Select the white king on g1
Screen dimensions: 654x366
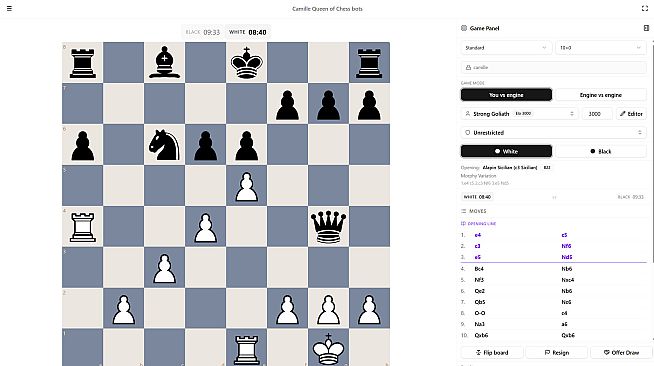(x=328, y=349)
